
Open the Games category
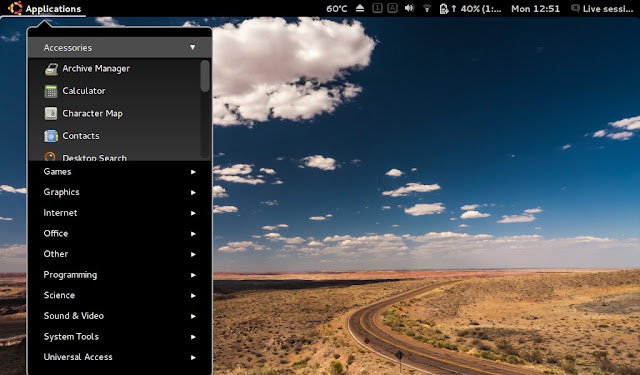(x=120, y=172)
